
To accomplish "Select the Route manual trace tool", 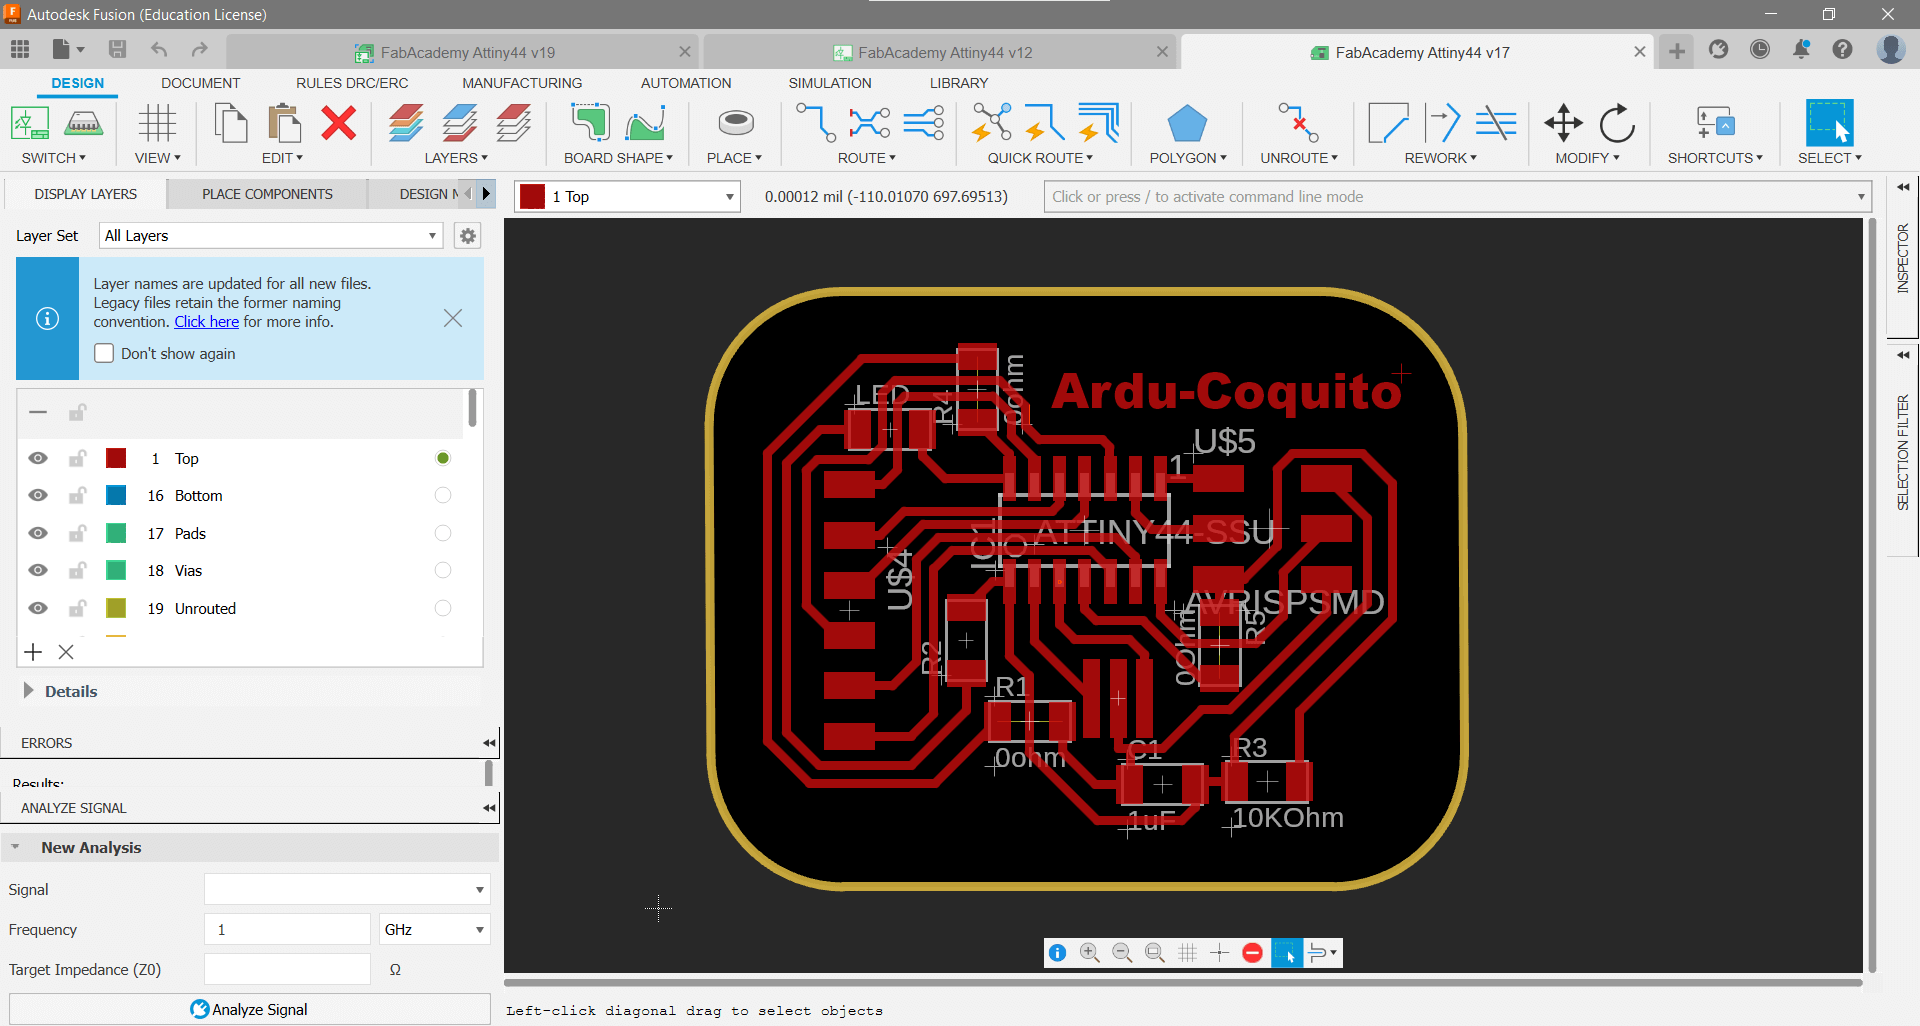I will coord(815,124).
